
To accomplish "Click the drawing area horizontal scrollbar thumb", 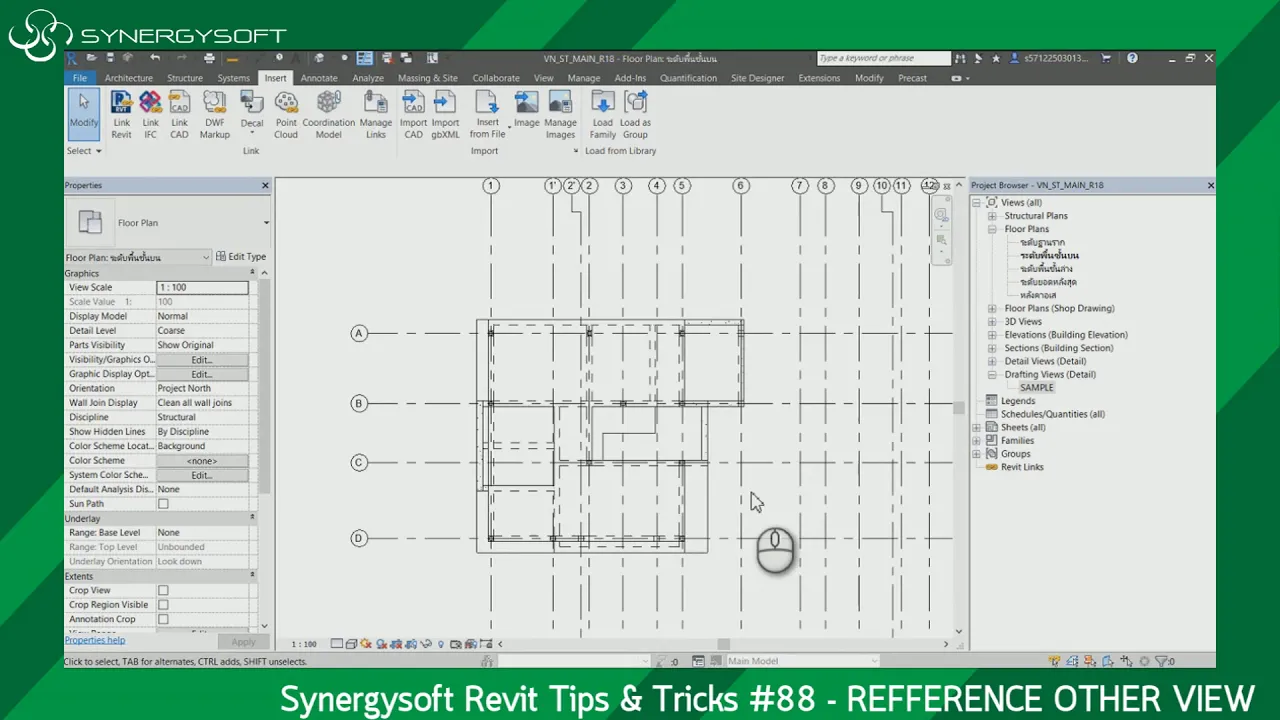I will (723, 644).
